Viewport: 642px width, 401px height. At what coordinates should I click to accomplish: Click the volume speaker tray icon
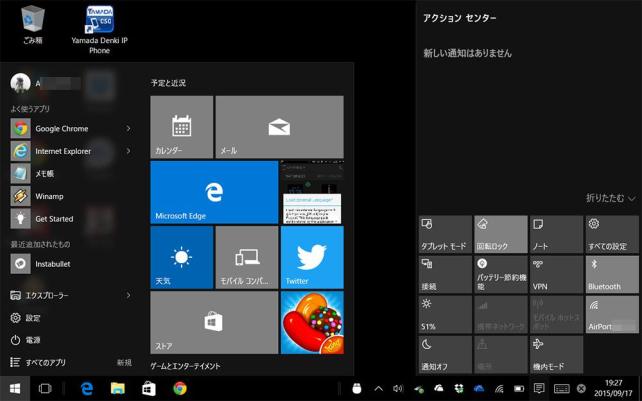pos(398,388)
